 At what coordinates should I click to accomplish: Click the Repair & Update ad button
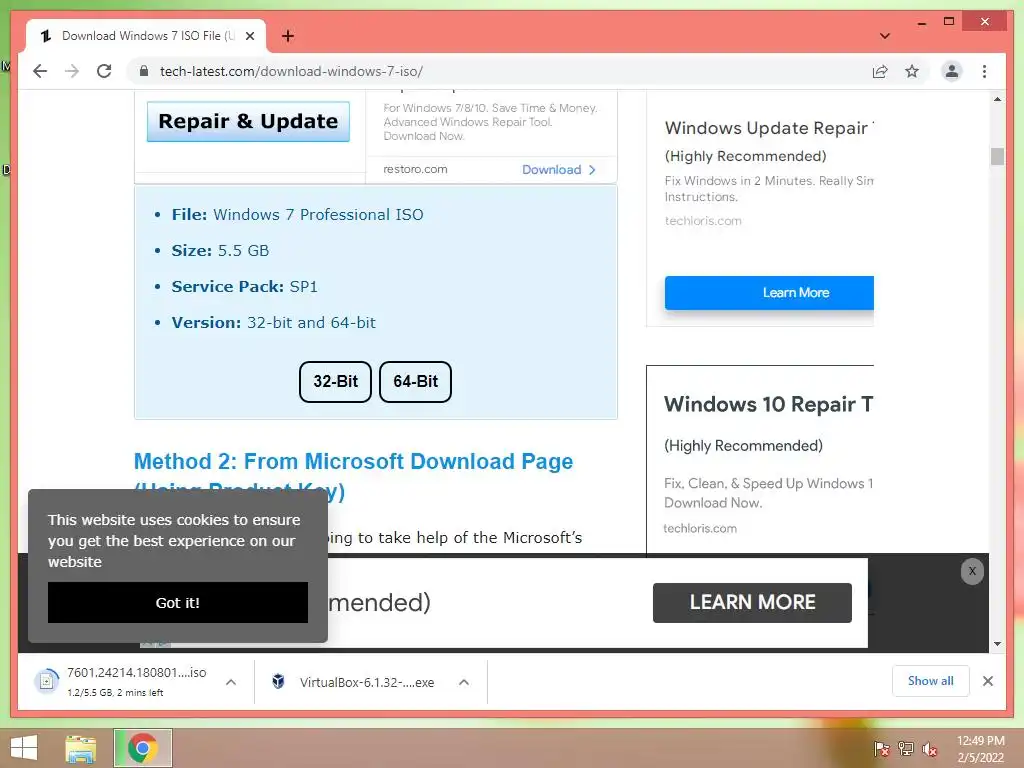[248, 121]
